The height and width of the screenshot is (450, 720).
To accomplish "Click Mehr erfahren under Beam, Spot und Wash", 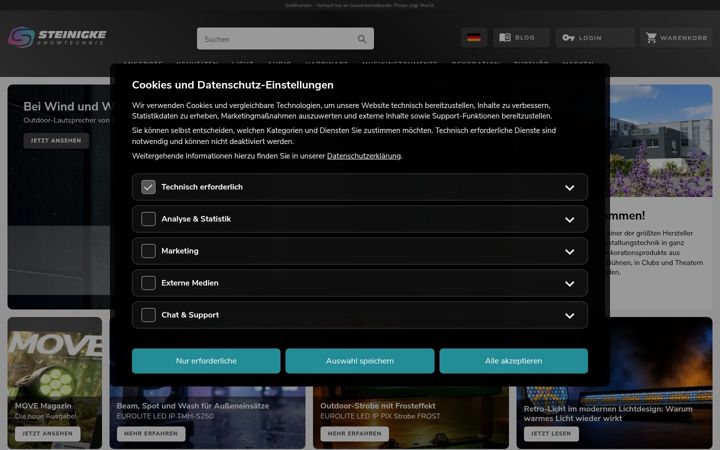I will (x=151, y=433).
